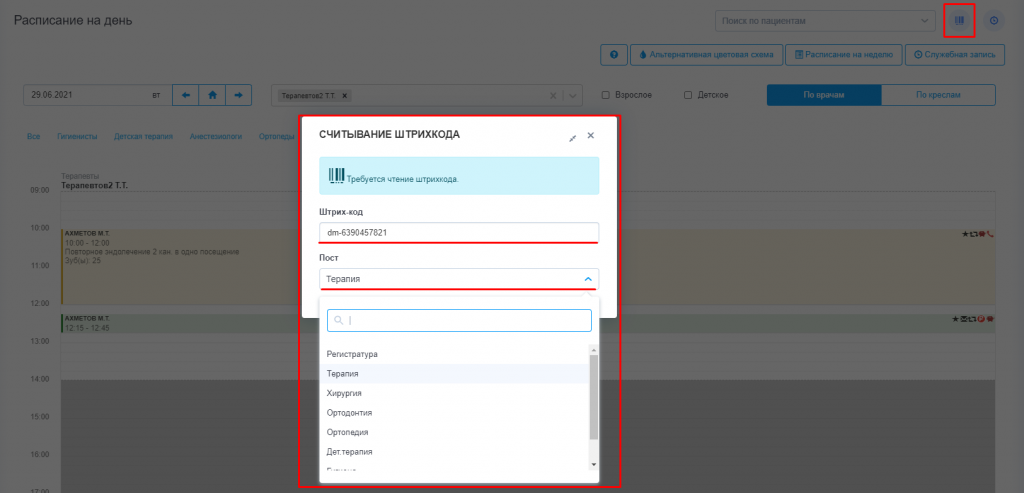Image resolution: width=1024 pixels, height=493 pixels.
Task: Click Альтернативная цветовая схема button
Action: pyautogui.click(x=706, y=55)
